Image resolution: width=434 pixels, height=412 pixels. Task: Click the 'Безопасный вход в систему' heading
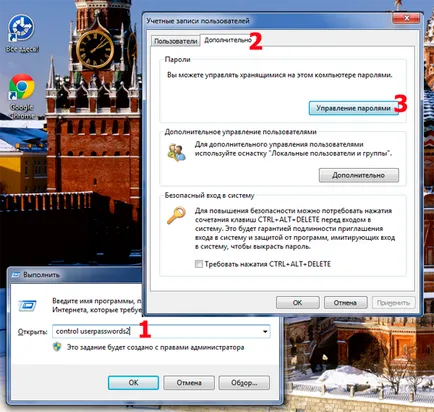pyautogui.click(x=209, y=195)
